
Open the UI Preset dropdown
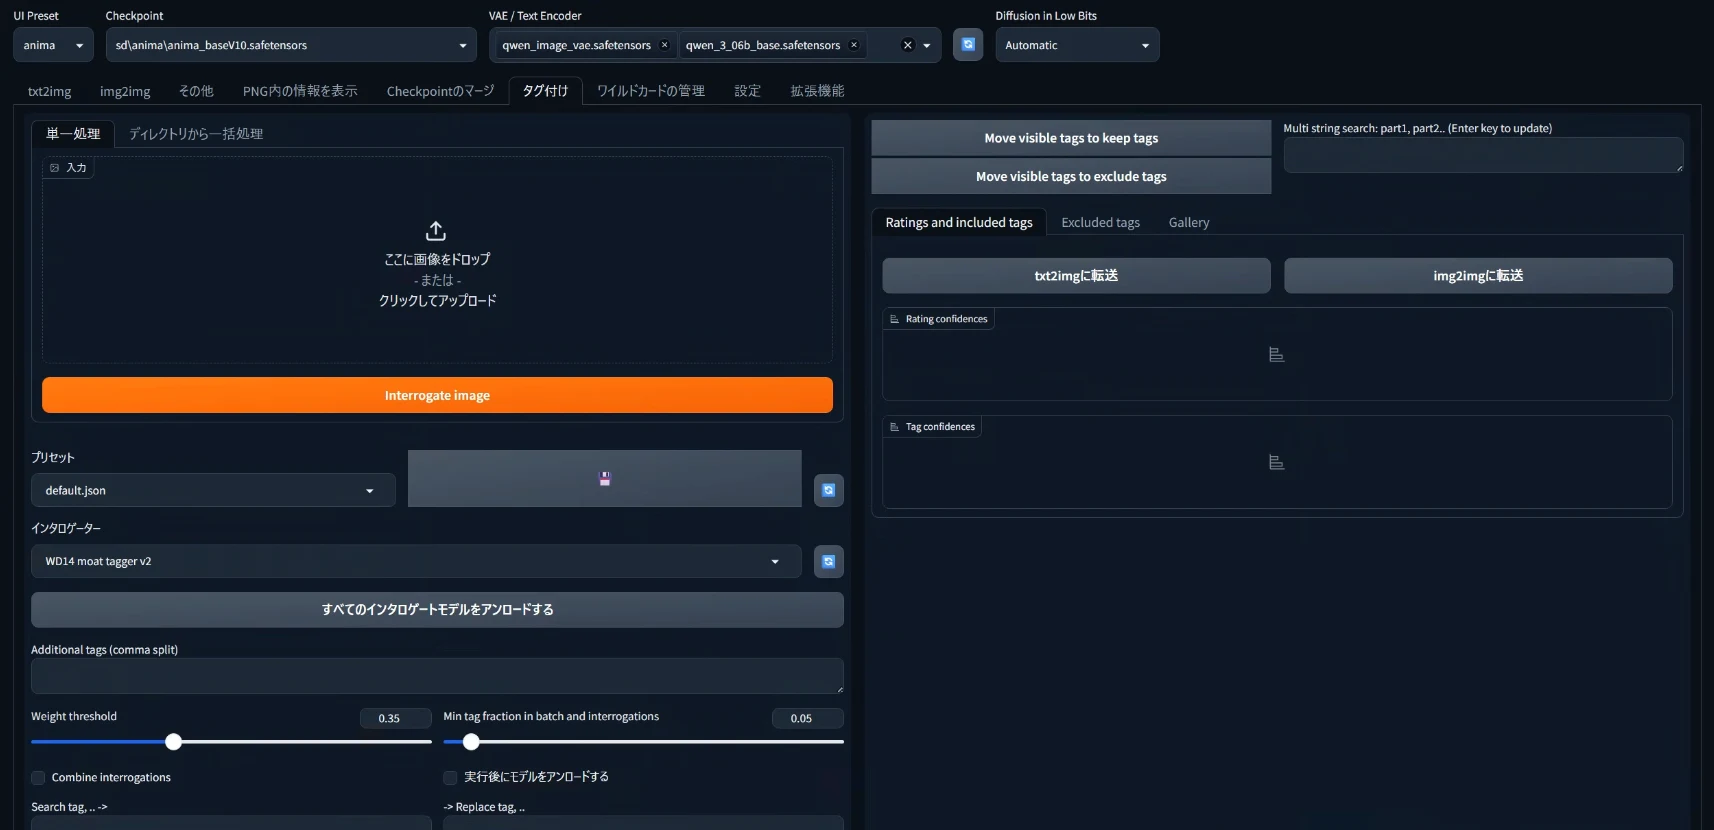(53, 45)
